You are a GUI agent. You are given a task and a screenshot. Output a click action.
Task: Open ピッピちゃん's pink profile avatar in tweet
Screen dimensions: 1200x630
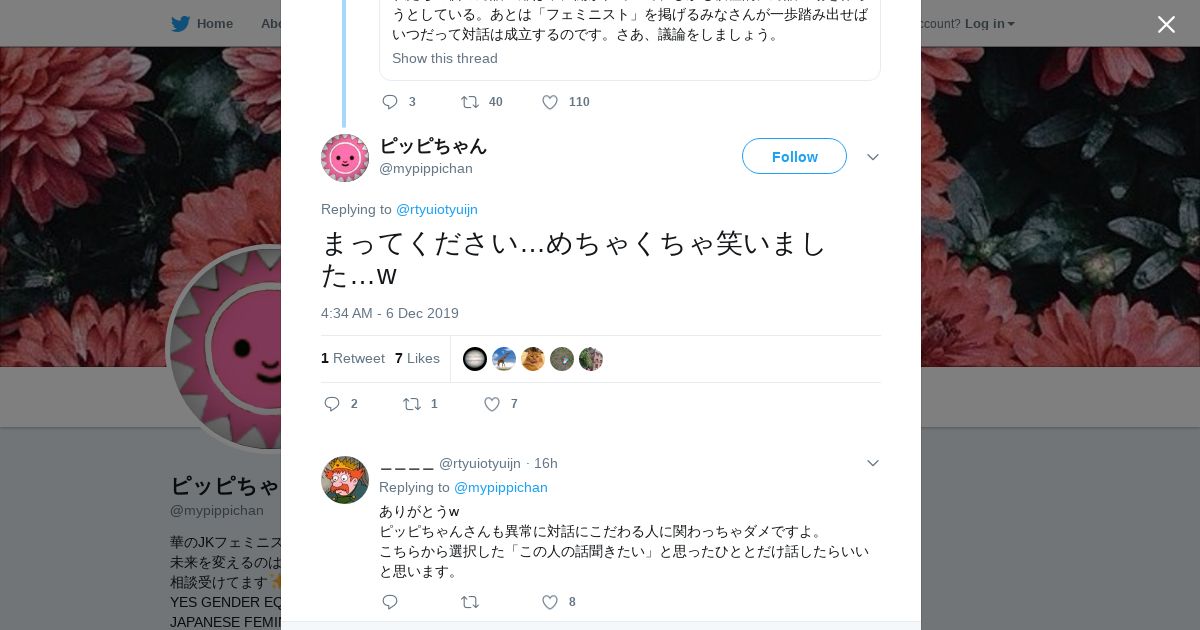(345, 158)
